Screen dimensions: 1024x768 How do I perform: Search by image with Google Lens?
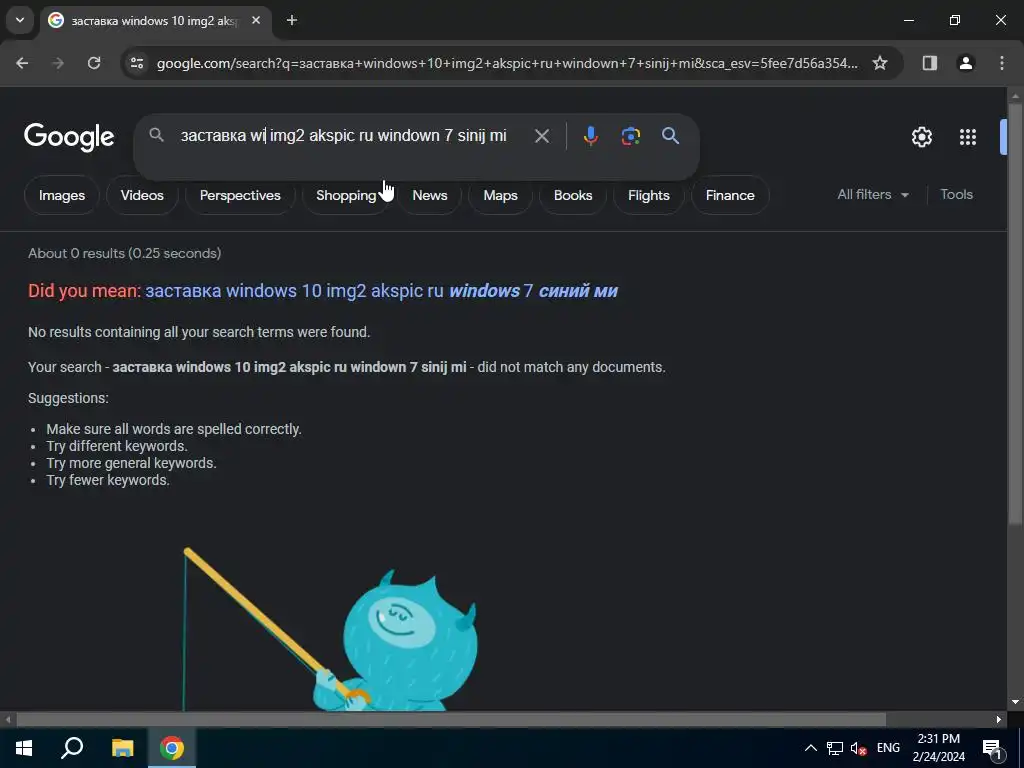tap(630, 136)
